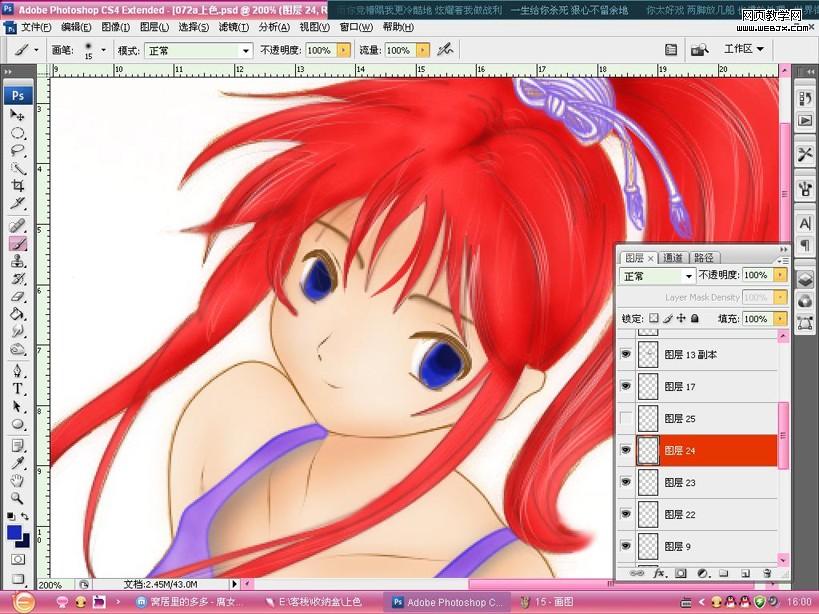Delete layer using the trash icon

tap(767, 574)
